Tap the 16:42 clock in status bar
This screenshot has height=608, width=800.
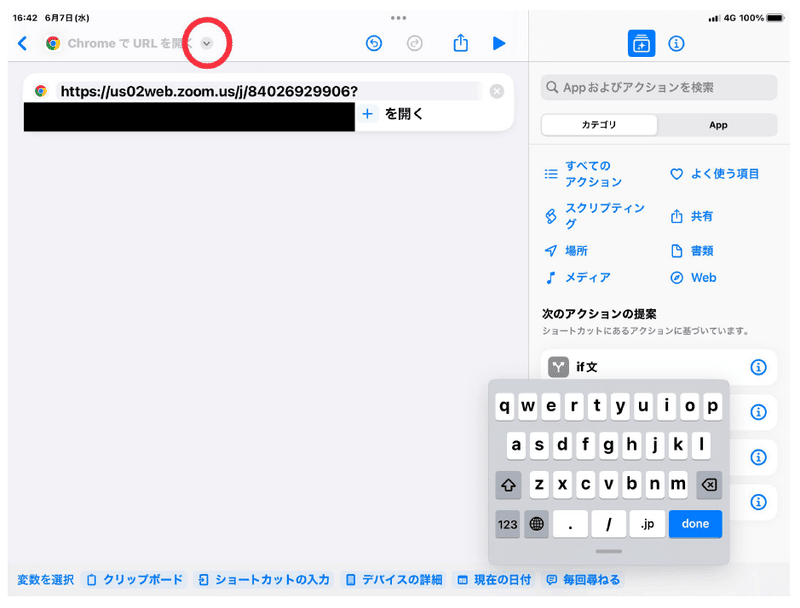click(x=25, y=18)
